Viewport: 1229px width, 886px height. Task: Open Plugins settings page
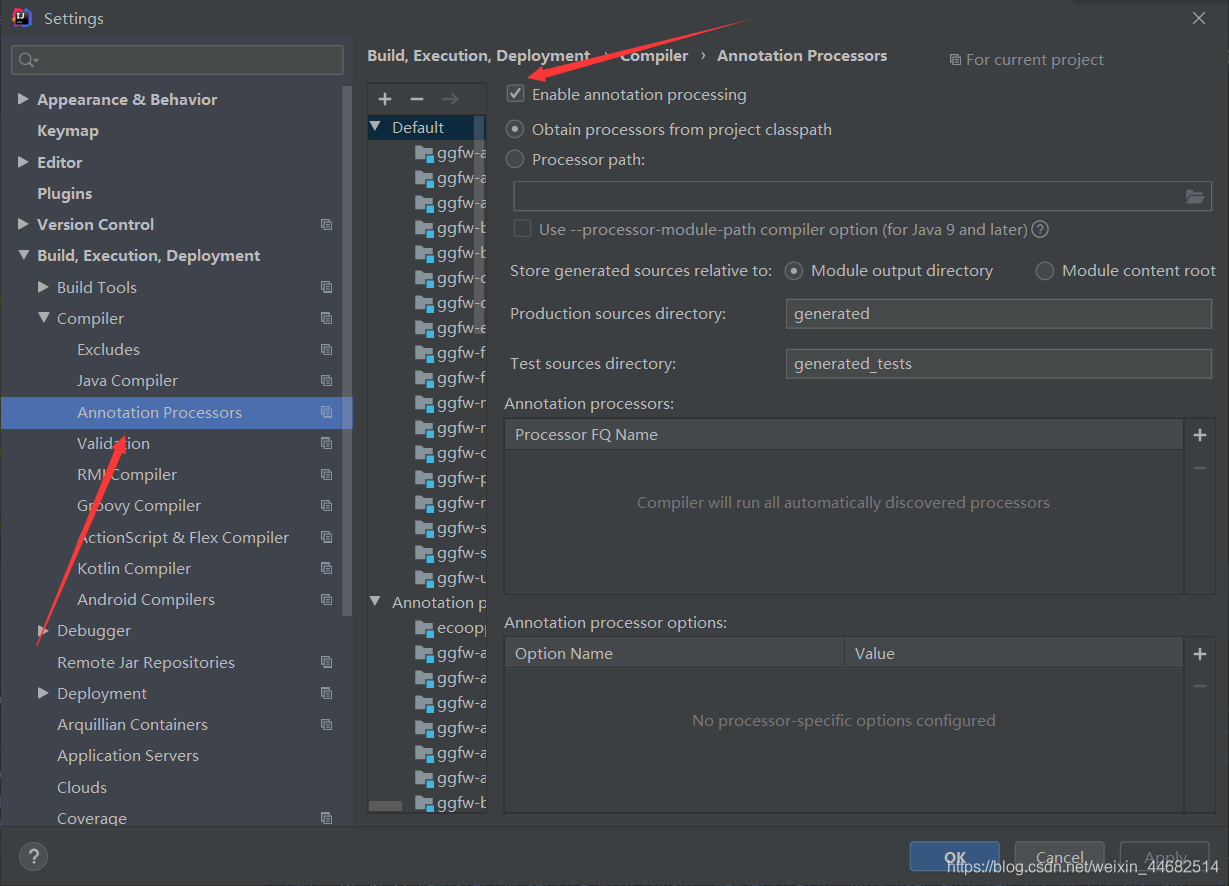tap(65, 193)
